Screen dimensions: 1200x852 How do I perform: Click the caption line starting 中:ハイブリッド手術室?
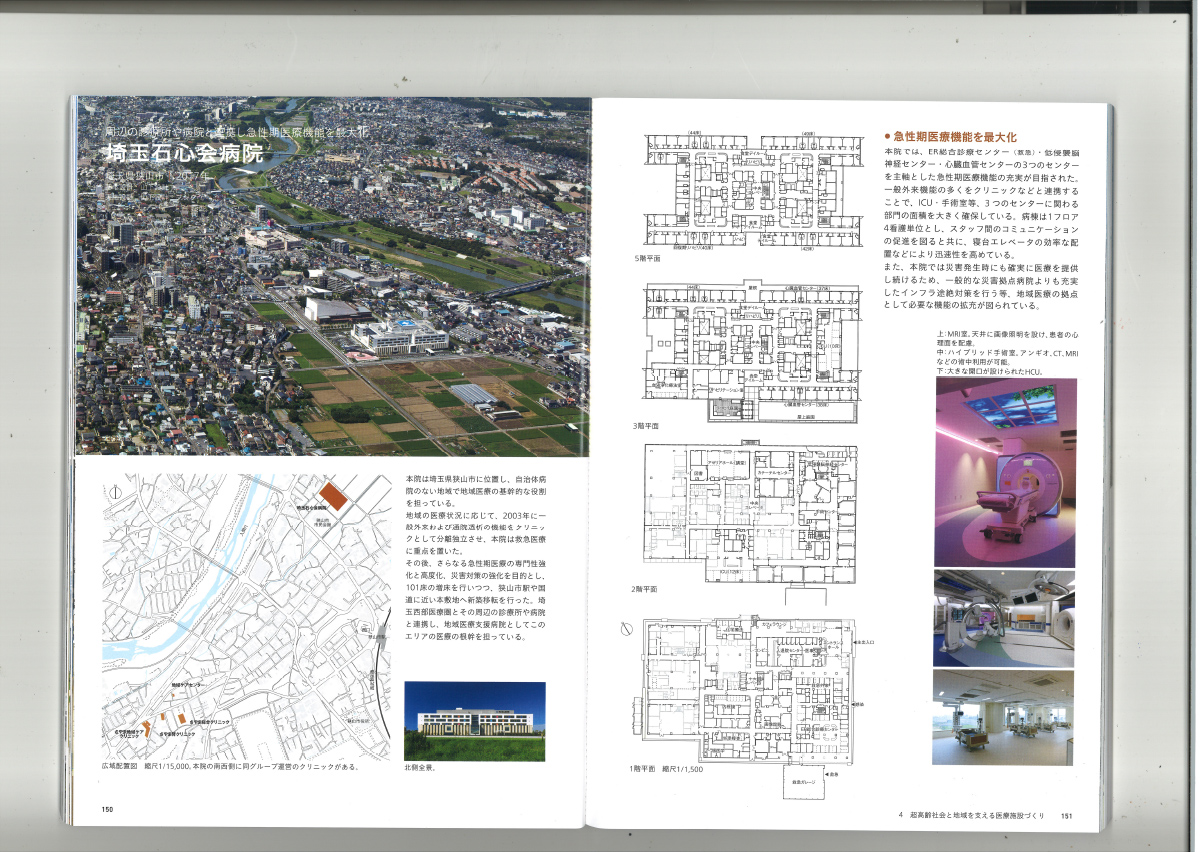[1007, 354]
